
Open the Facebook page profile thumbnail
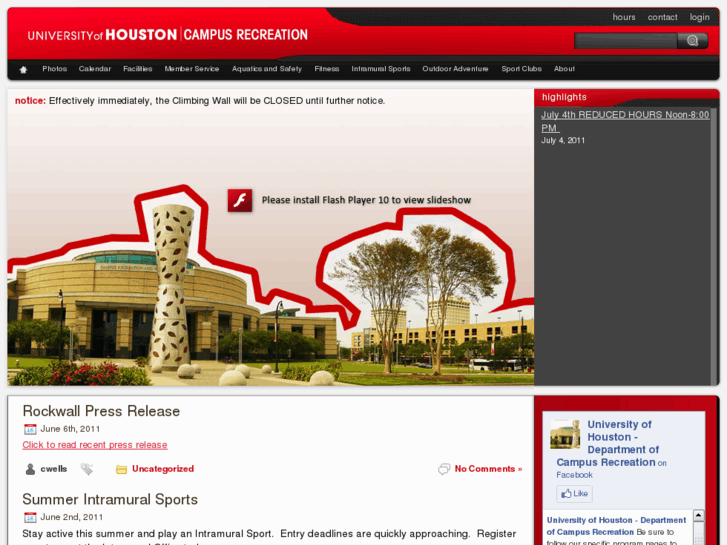(x=565, y=434)
